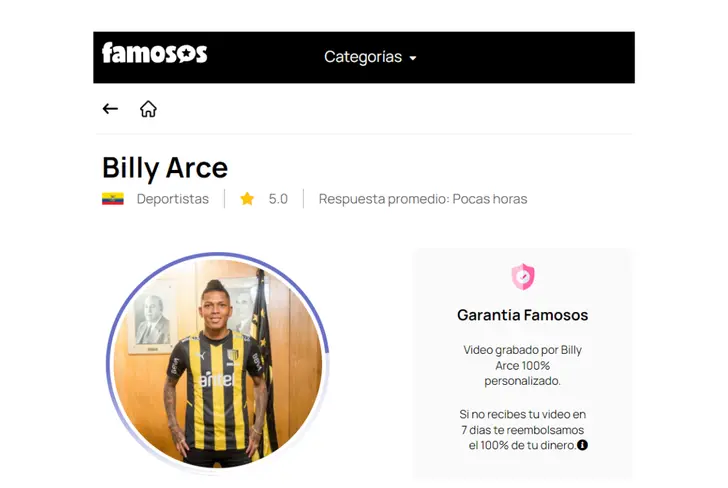Select the Billy Arce name heading
This screenshot has width=728, height=488.
point(165,168)
